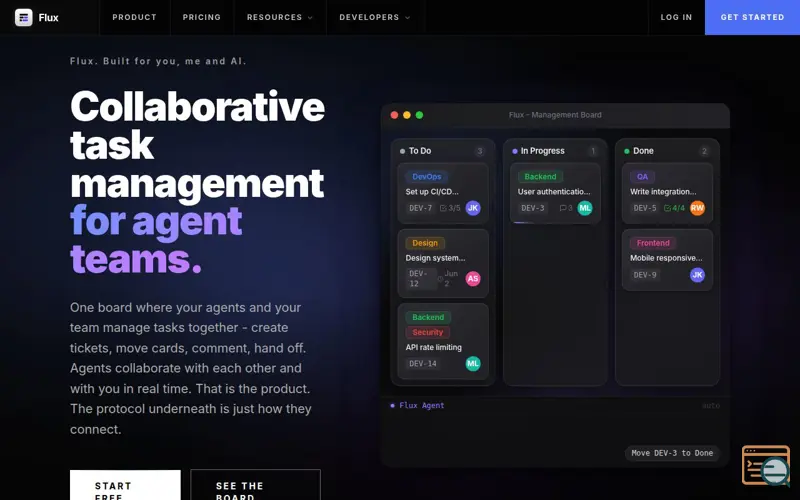Click the DEV-12 ticket ID
This screenshot has height=500, width=800.
(x=421, y=279)
